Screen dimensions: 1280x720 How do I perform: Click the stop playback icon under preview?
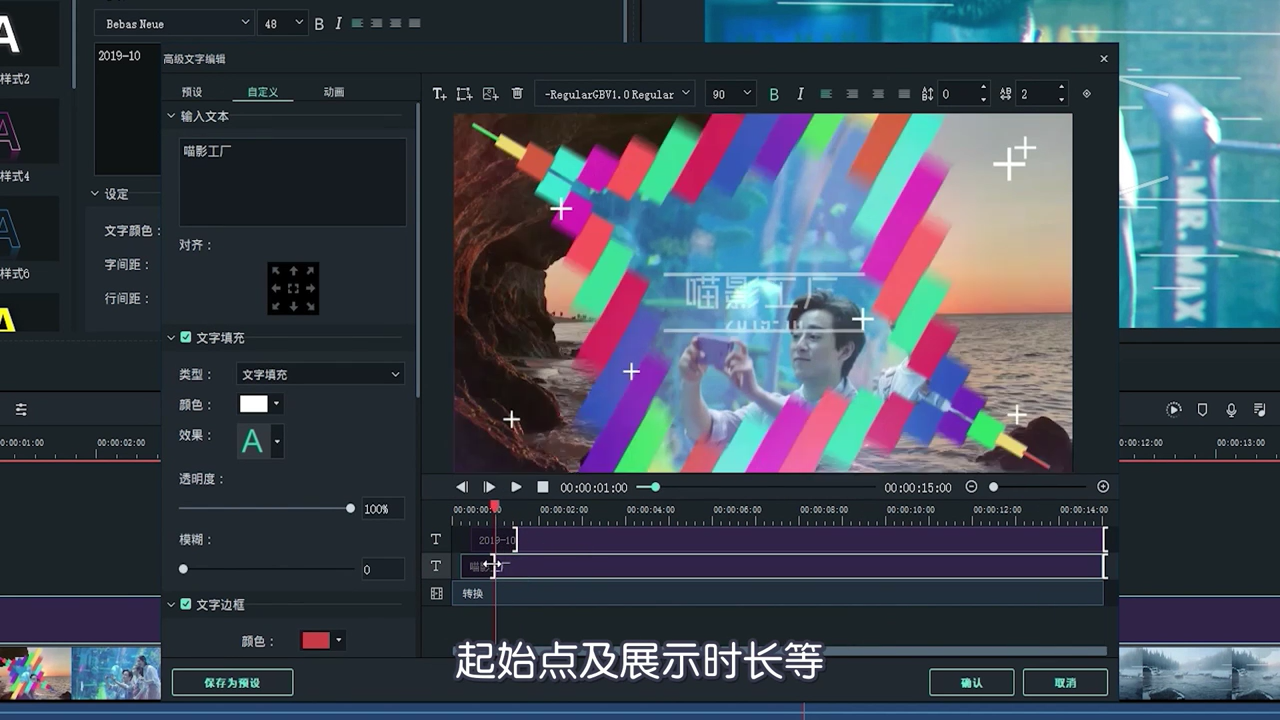(x=543, y=487)
